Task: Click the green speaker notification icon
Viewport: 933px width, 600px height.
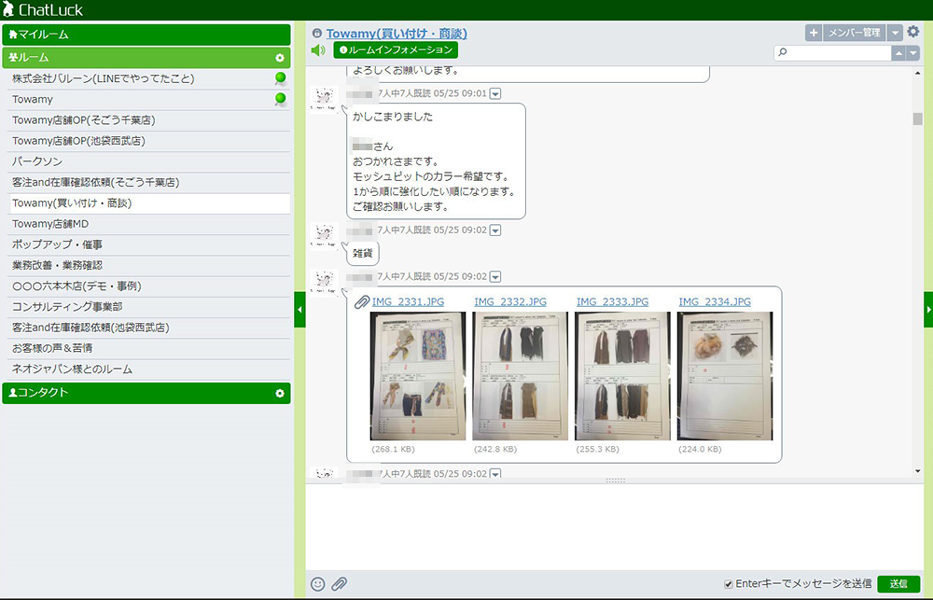Action: coord(318,50)
